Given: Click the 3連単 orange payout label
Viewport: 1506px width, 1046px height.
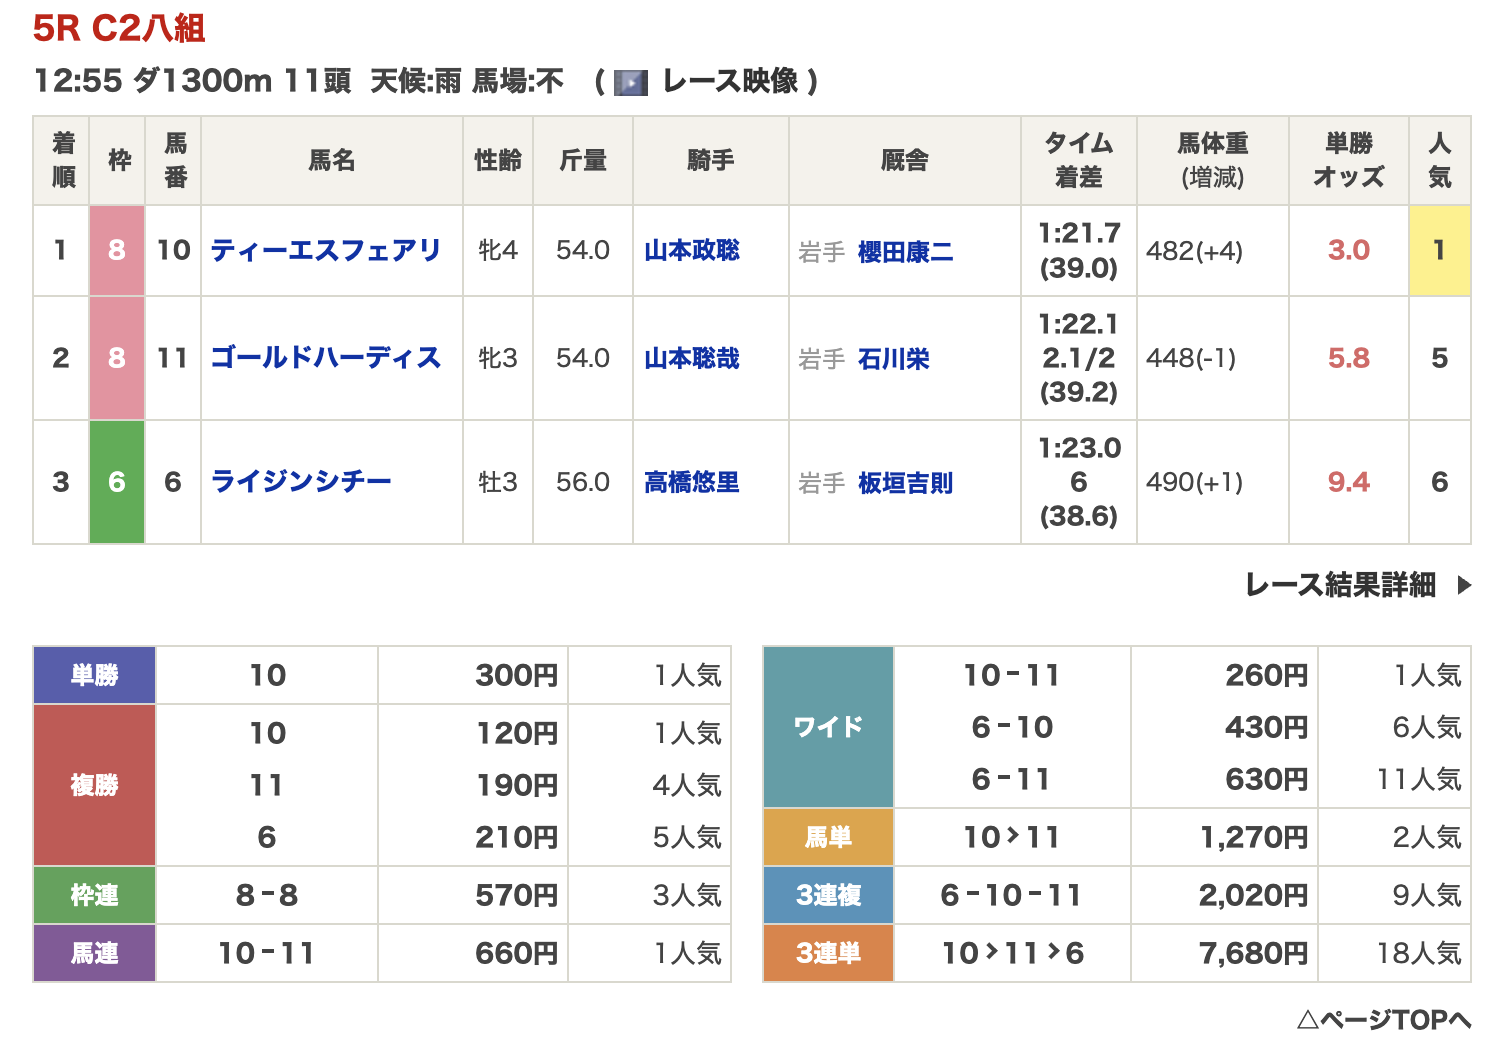Looking at the screenshot, I should click(828, 953).
